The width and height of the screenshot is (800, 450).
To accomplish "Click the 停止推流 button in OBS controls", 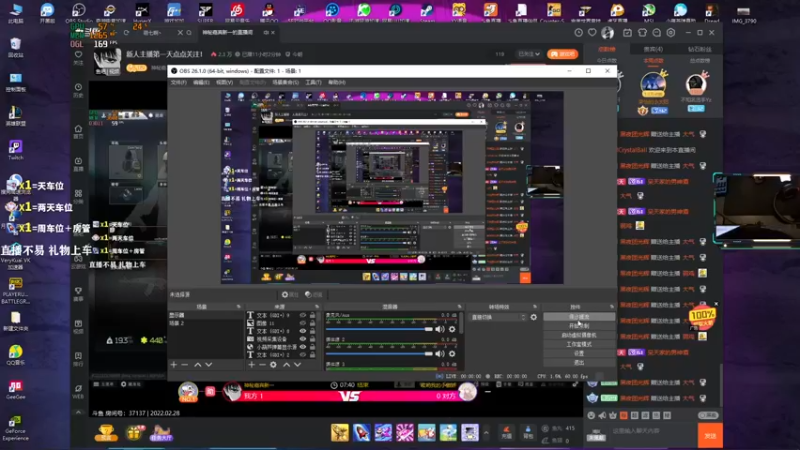I will click(579, 317).
